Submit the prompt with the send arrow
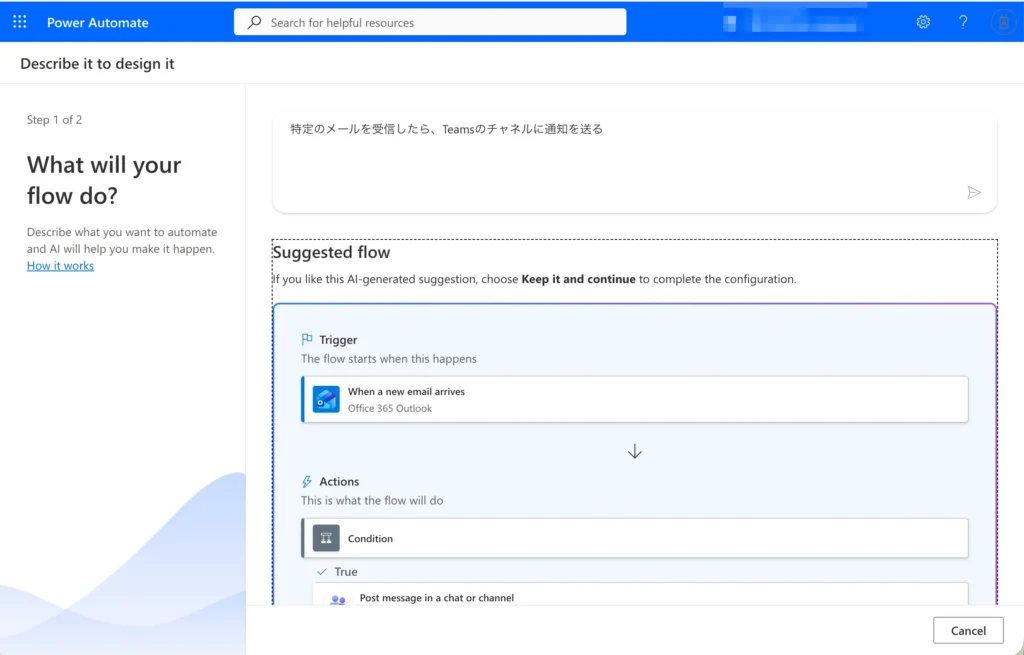1024x655 pixels. tap(974, 193)
